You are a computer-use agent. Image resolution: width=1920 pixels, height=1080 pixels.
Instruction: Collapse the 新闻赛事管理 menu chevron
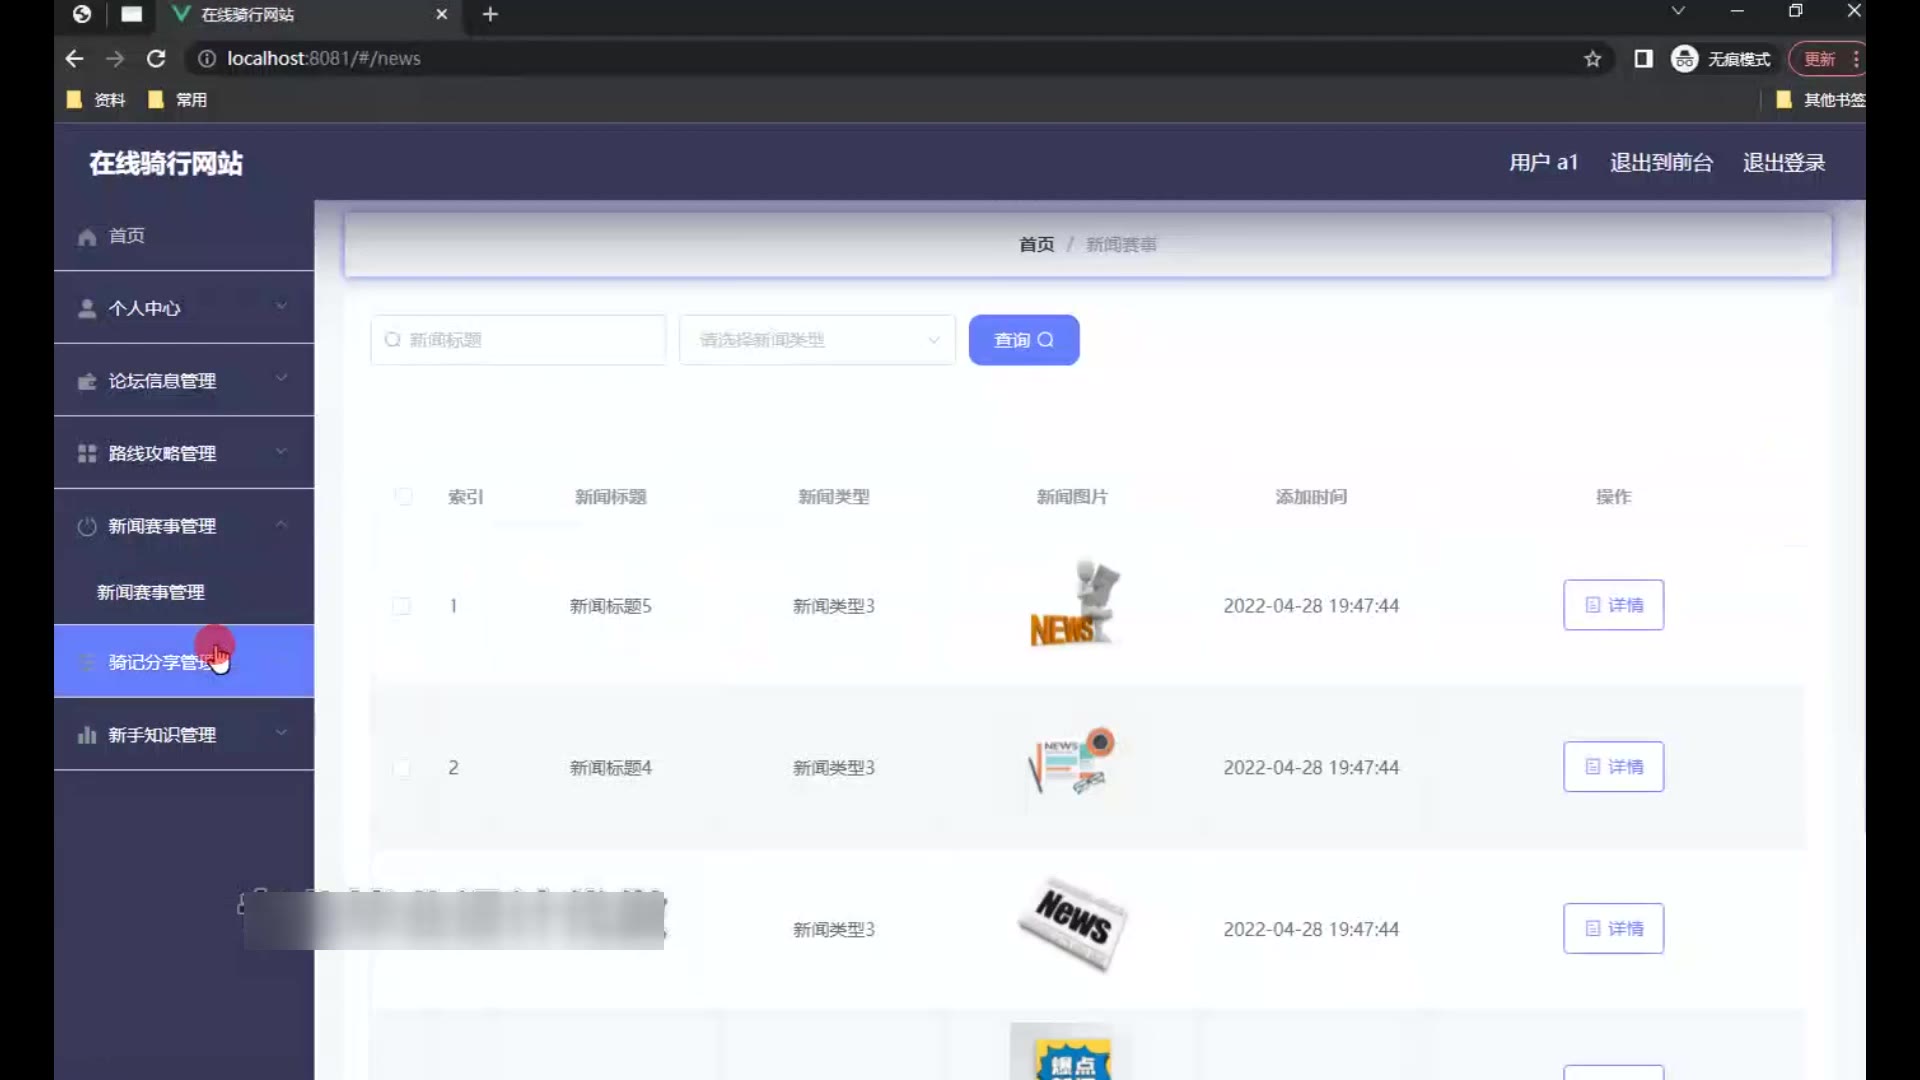(281, 524)
